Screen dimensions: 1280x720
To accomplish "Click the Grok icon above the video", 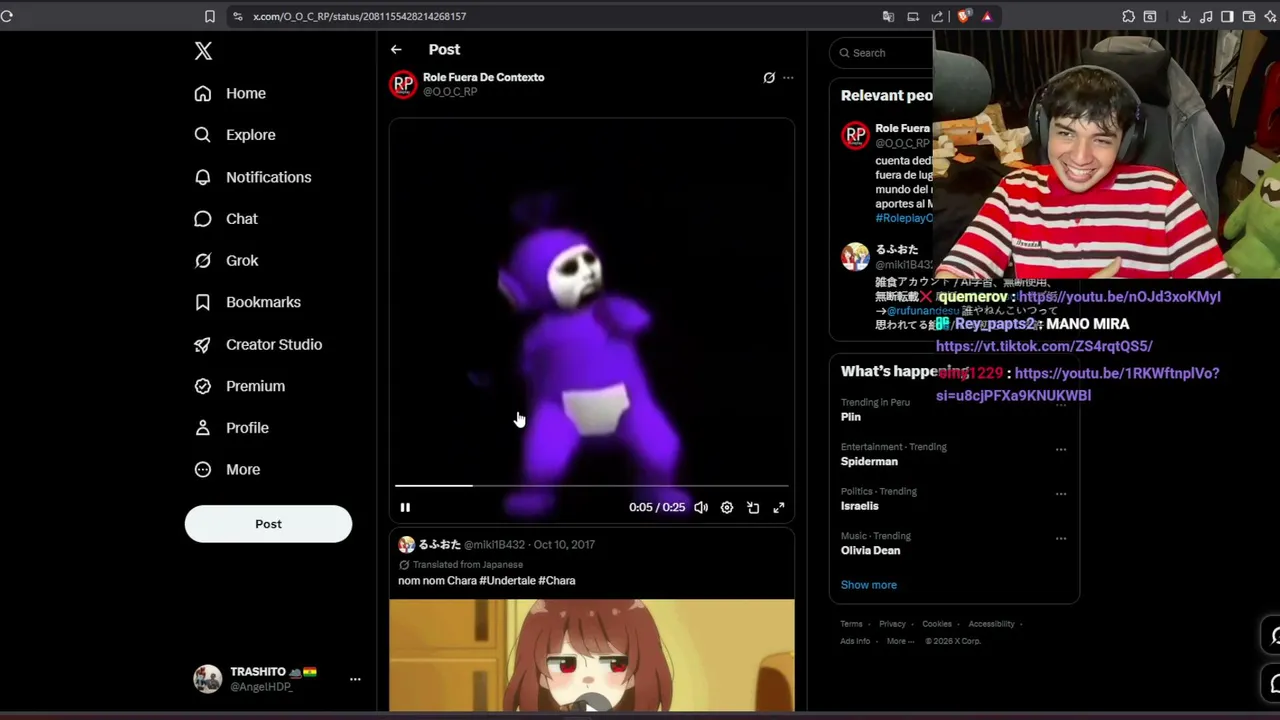I will 769,77.
